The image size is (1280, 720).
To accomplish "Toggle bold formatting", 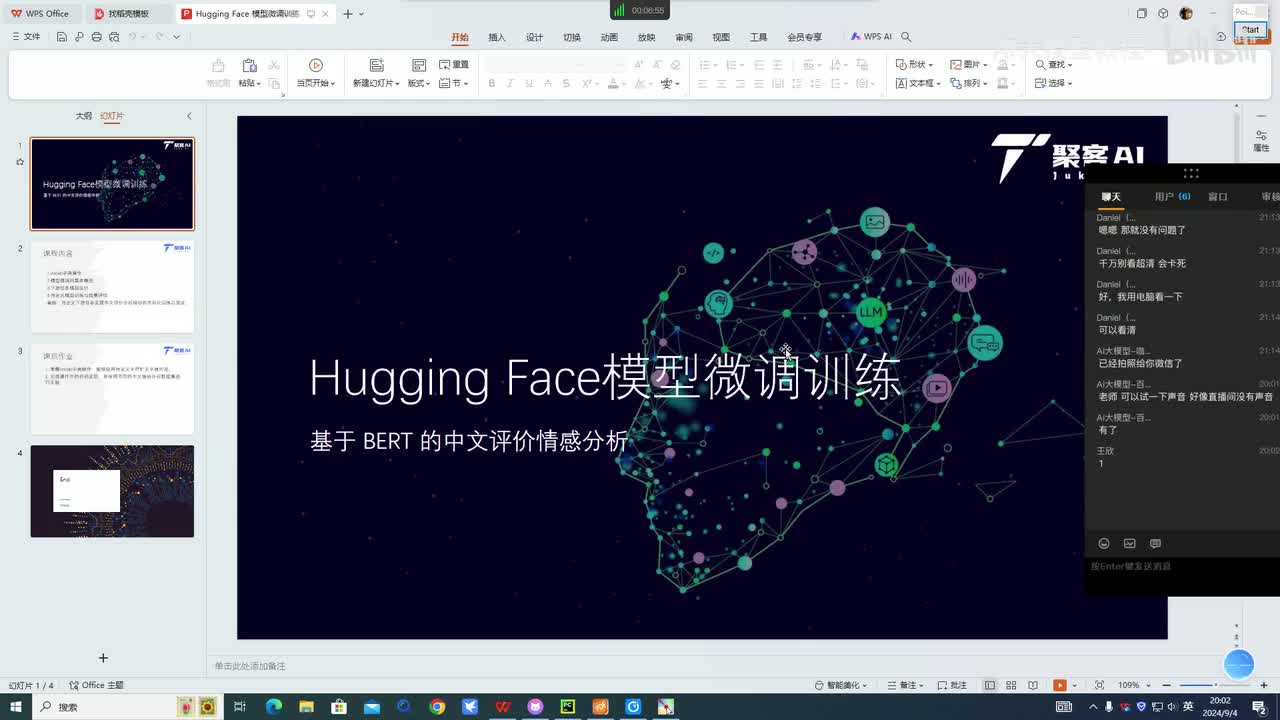I will click(x=491, y=83).
